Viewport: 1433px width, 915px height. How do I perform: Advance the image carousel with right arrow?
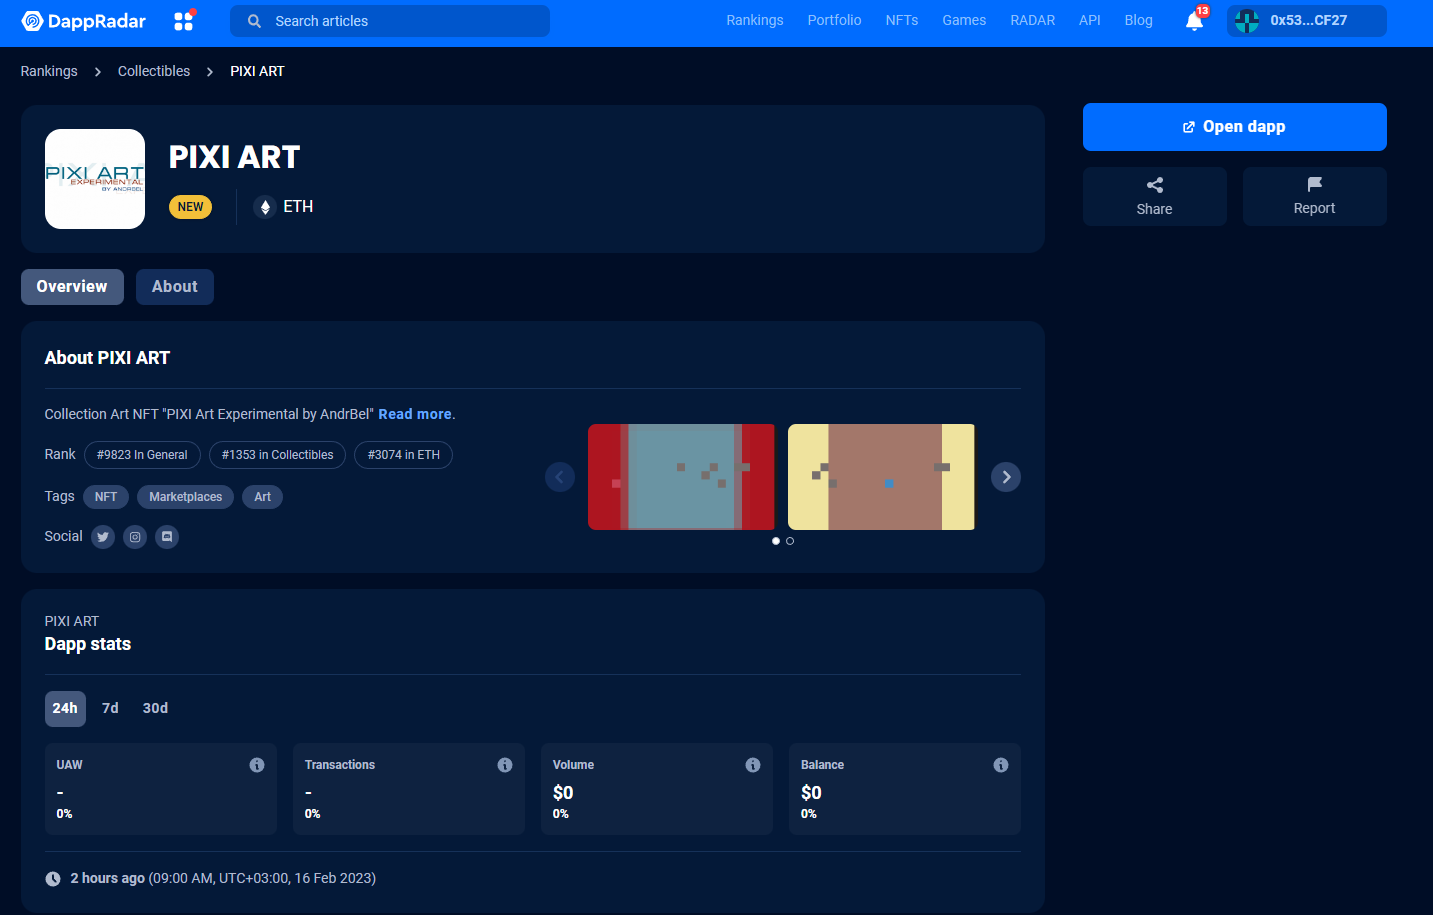pos(1005,477)
